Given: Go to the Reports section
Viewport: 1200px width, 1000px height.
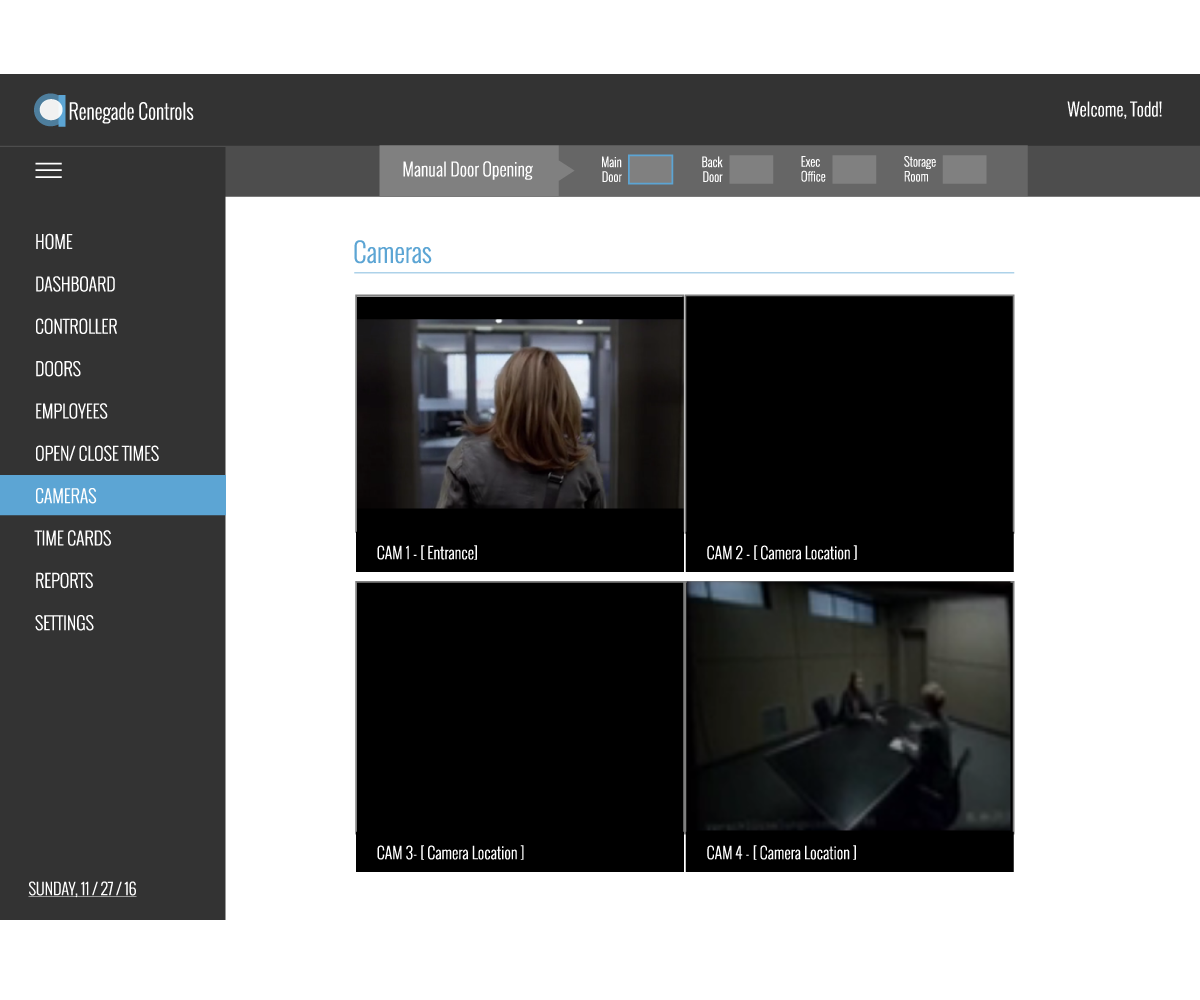Looking at the screenshot, I should coord(64,581).
